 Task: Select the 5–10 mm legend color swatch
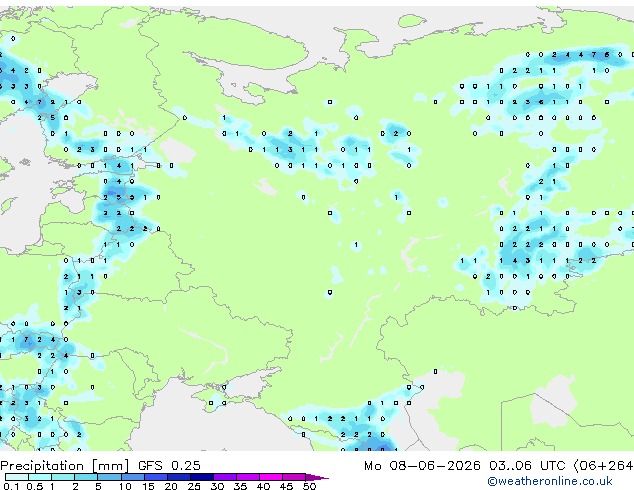coord(109,477)
